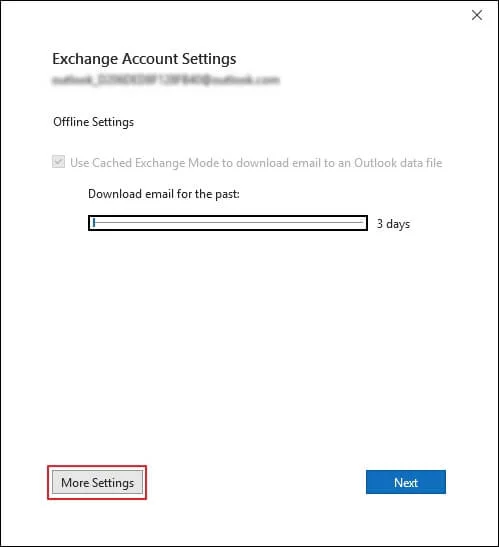Open the More Settings button
The width and height of the screenshot is (499, 547).
click(x=97, y=482)
